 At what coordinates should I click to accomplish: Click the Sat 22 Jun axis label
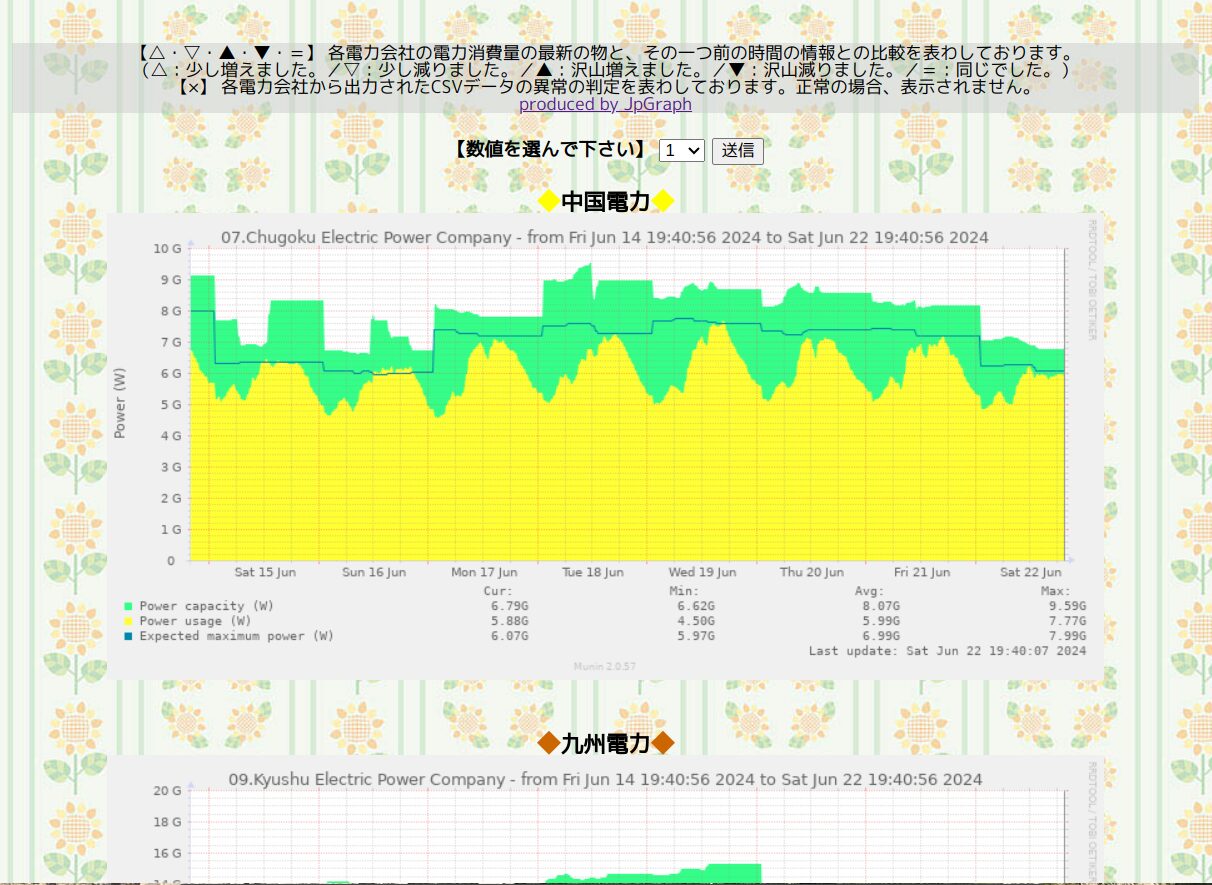pos(1031,573)
